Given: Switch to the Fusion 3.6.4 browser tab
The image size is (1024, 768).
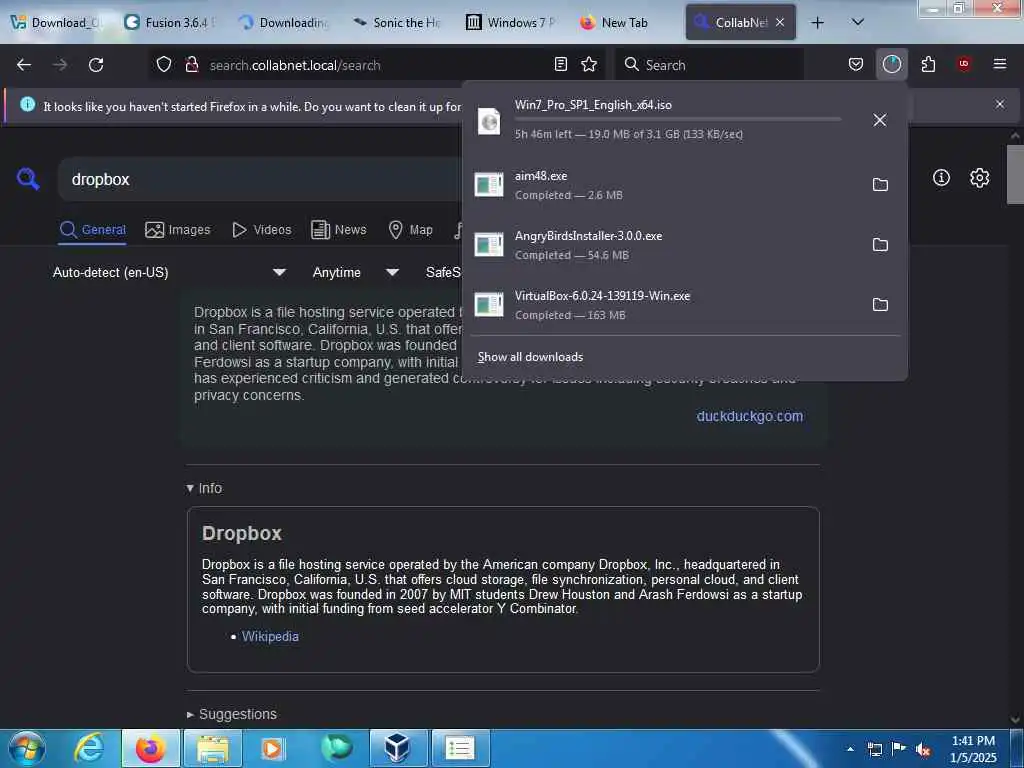Looking at the screenshot, I should click(x=171, y=23).
